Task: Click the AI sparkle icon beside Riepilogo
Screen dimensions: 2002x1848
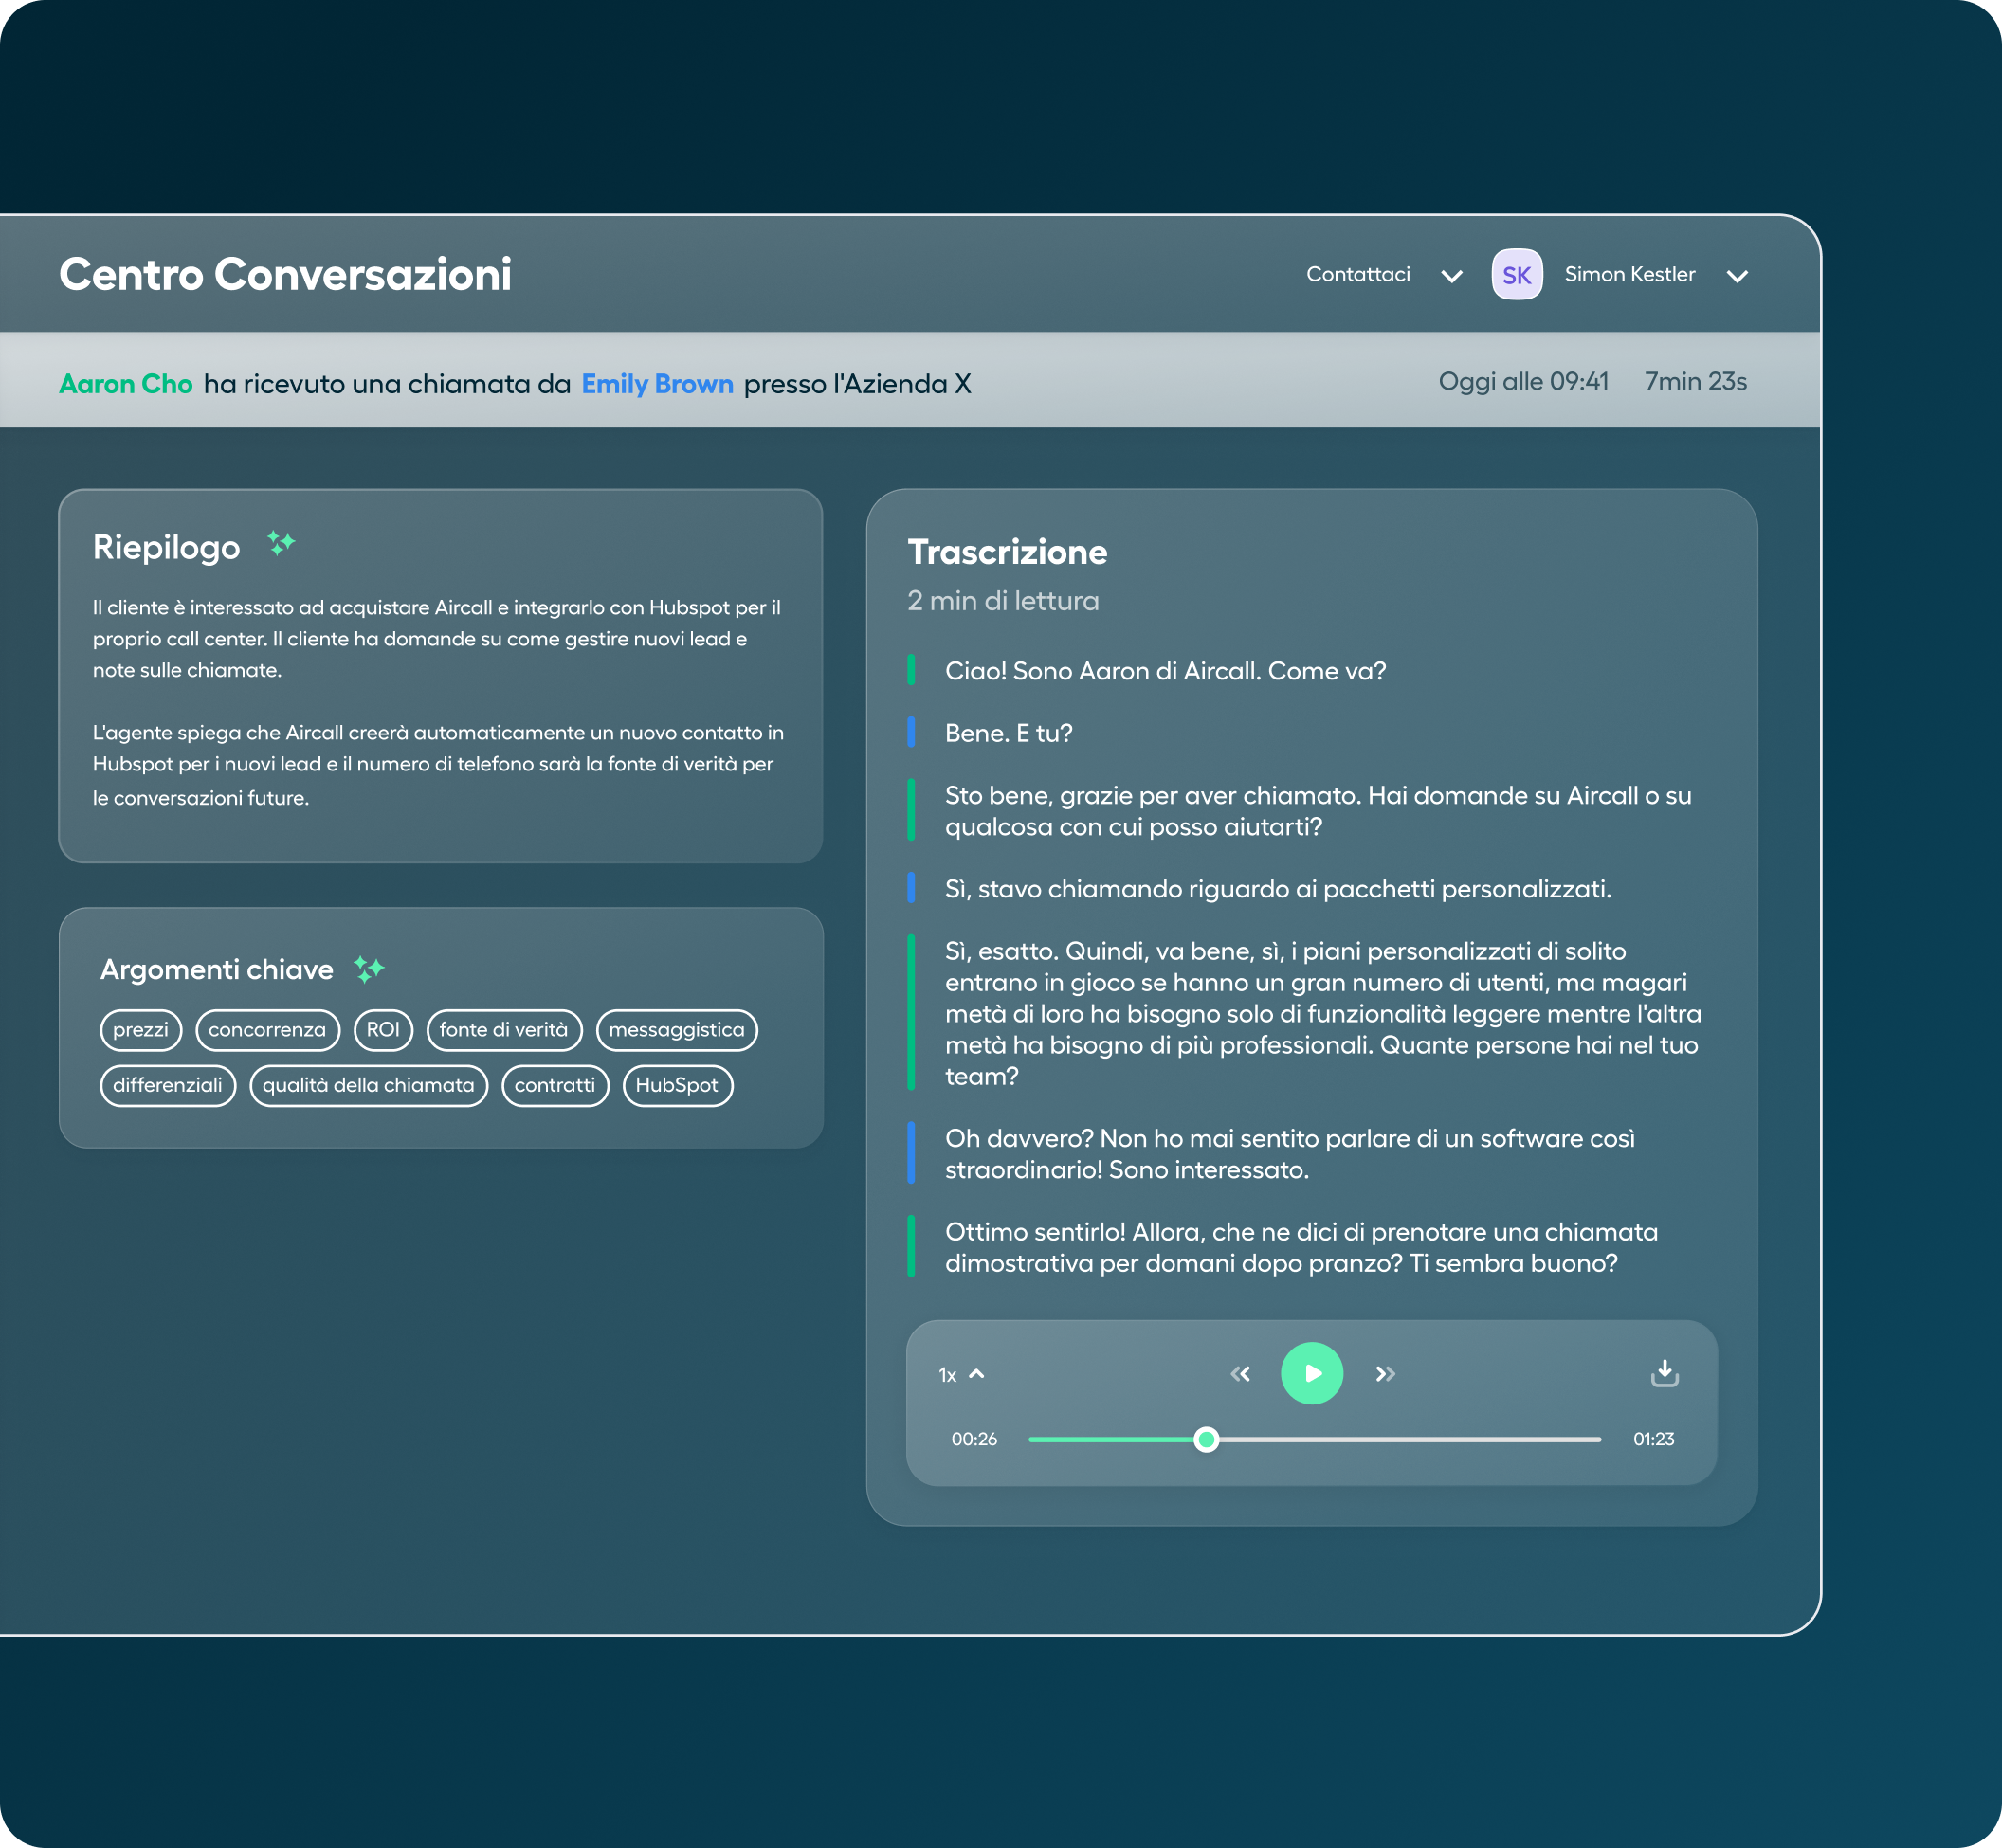Action: [x=281, y=543]
